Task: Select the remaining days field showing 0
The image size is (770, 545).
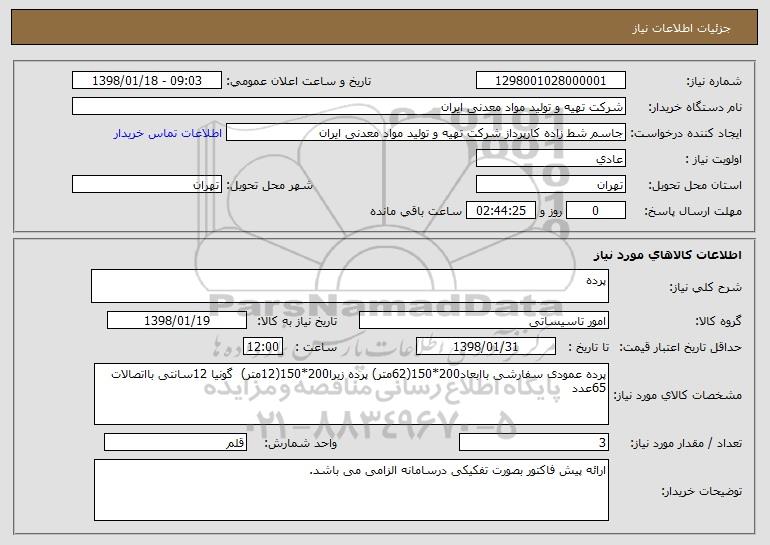Action: tap(596, 211)
